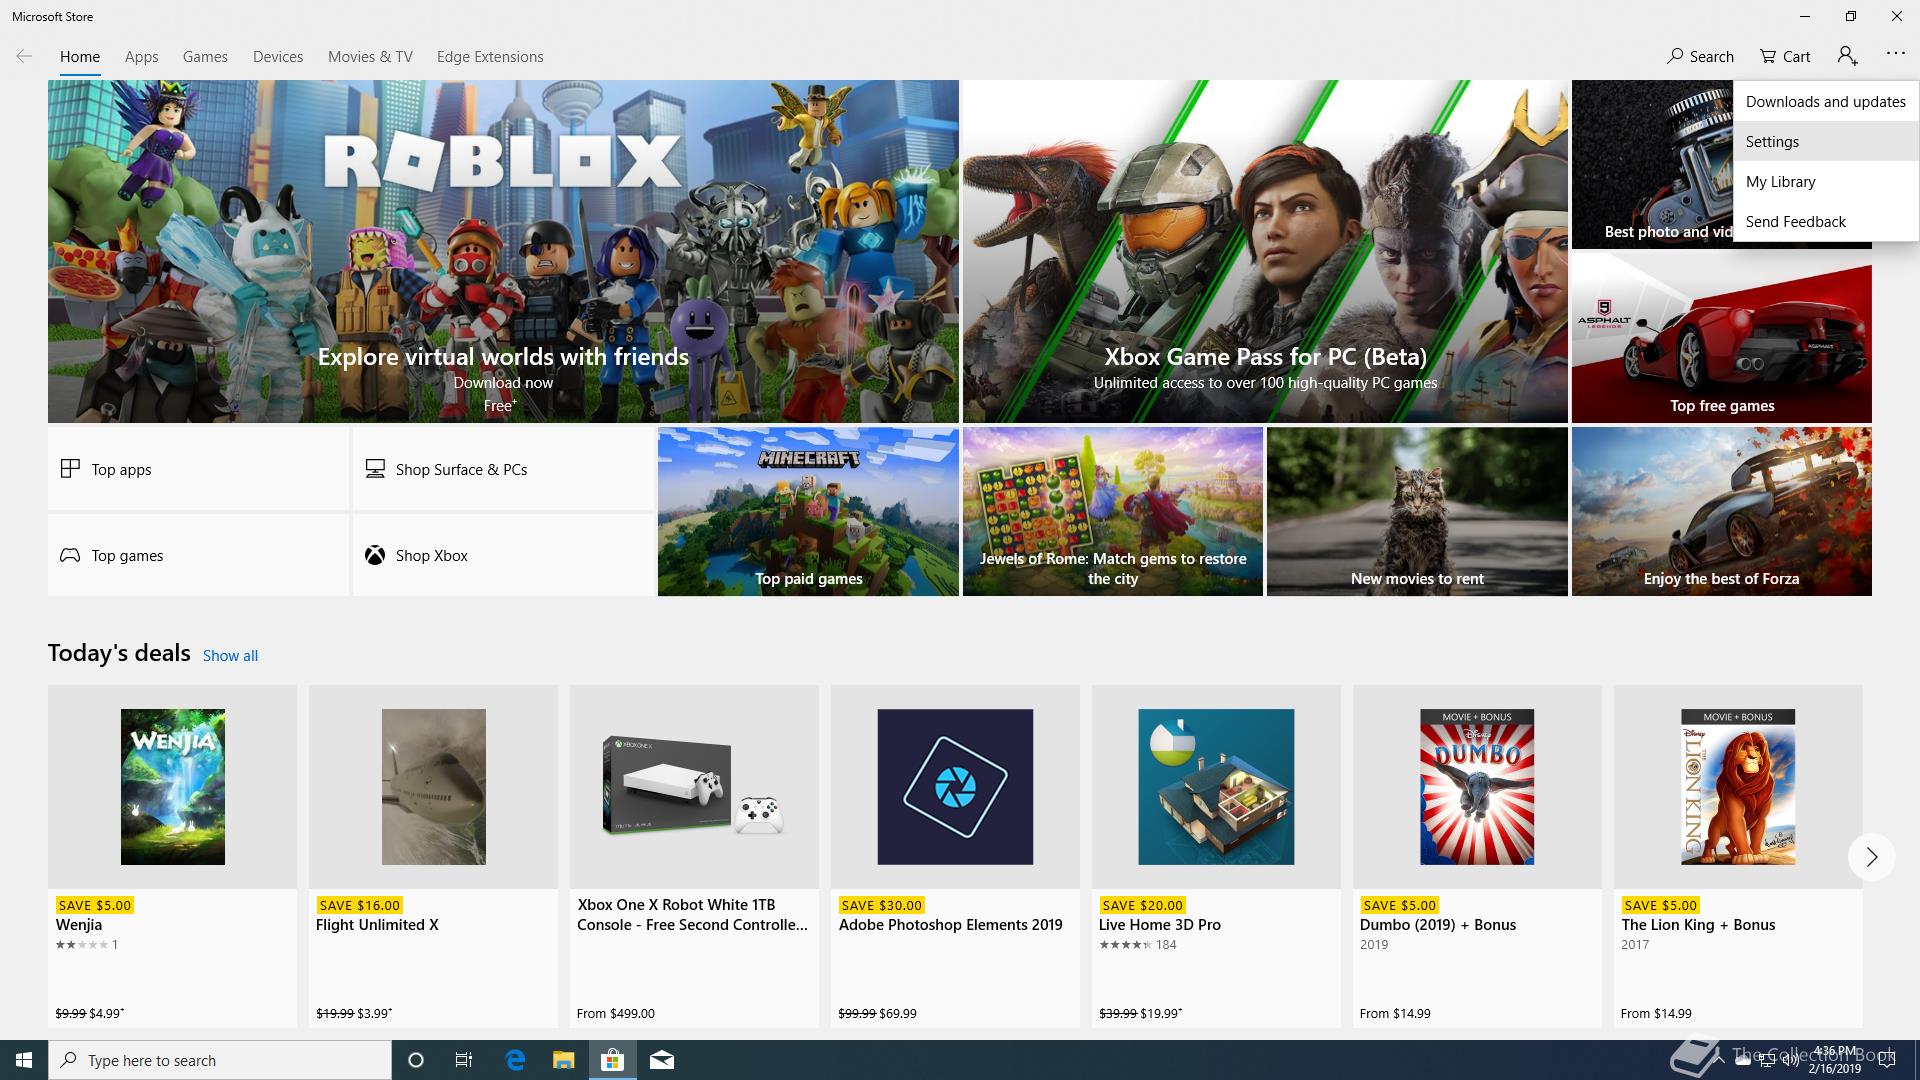The height and width of the screenshot is (1080, 1920).
Task: Launch Microsoft Edge from taskbar
Action: pyautogui.click(x=515, y=1060)
